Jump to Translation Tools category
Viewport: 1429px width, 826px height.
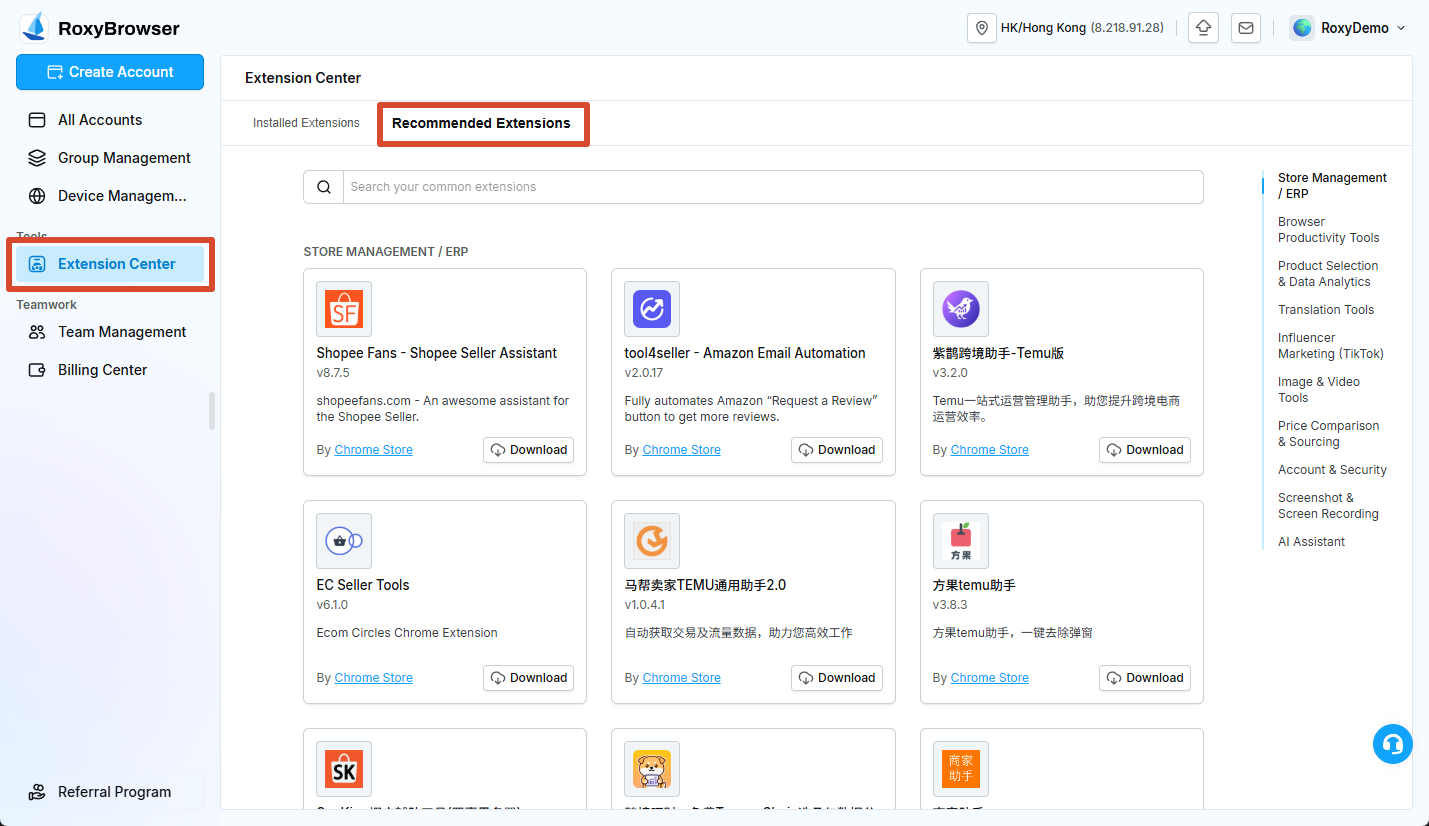coord(1326,310)
